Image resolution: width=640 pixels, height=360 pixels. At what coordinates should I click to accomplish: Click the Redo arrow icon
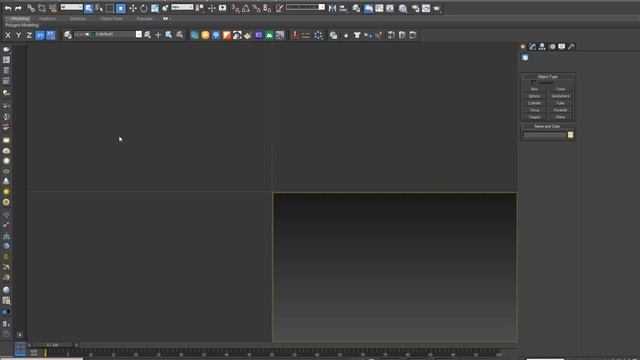click(18, 8)
